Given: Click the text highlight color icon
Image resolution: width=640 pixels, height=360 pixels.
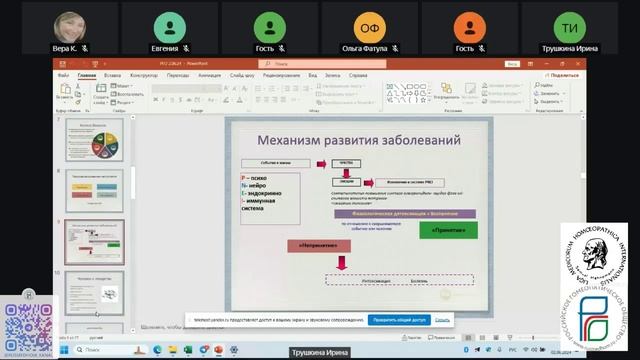Looking at the screenshot, I should point(226,100).
